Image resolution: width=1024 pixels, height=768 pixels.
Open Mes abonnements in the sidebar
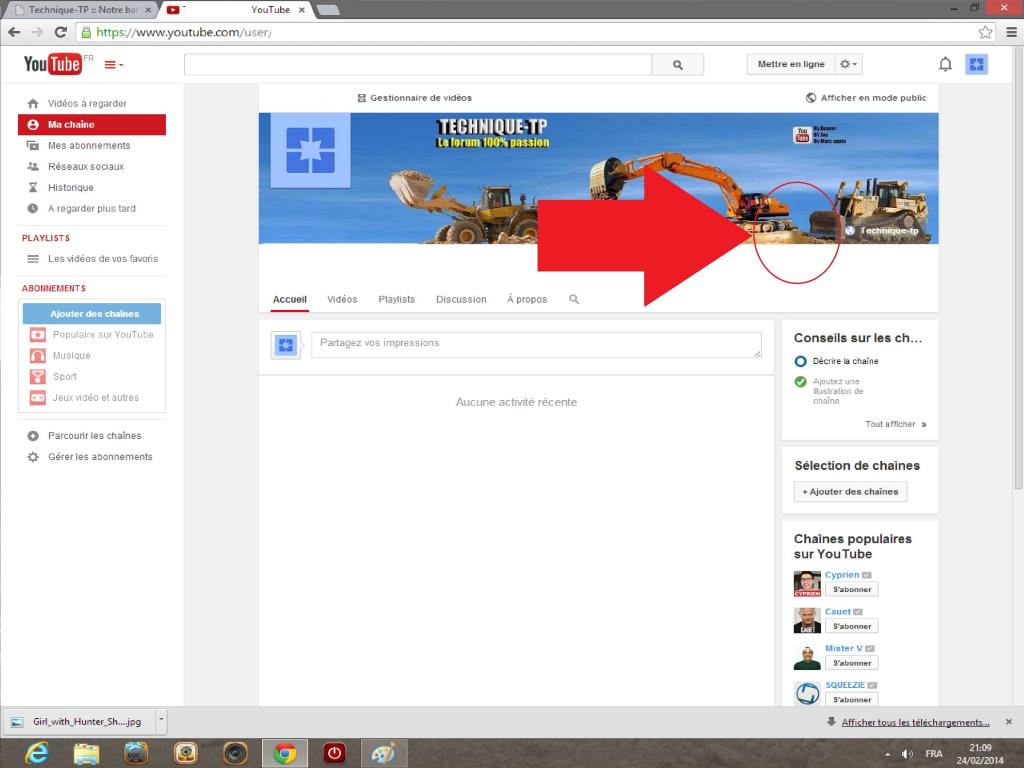click(89, 146)
